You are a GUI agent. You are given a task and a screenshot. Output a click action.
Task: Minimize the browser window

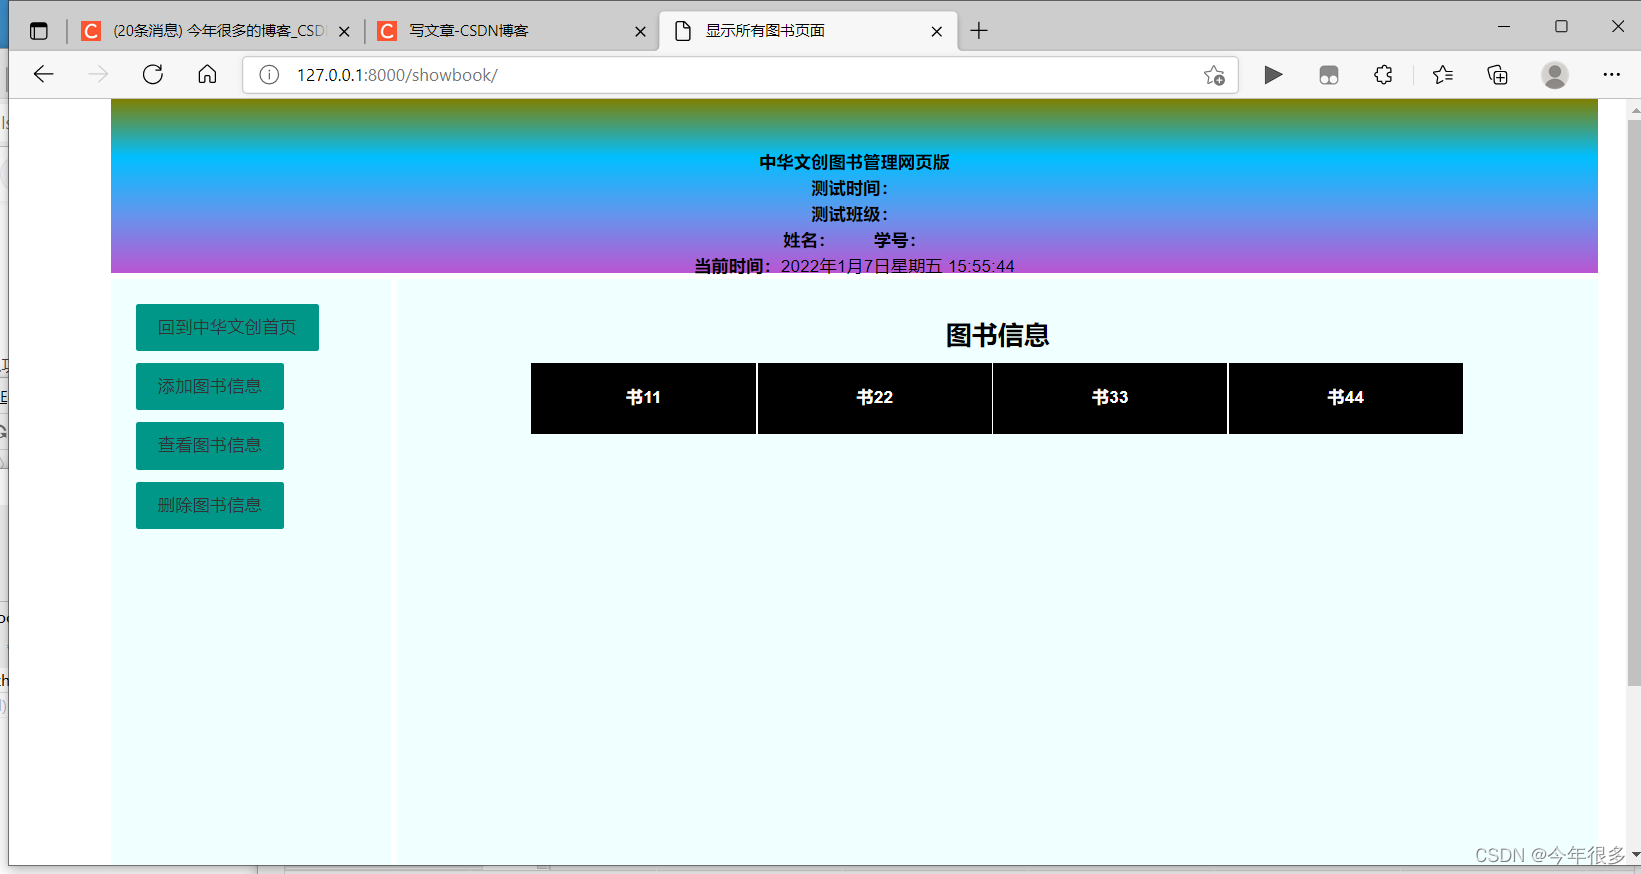click(1504, 27)
